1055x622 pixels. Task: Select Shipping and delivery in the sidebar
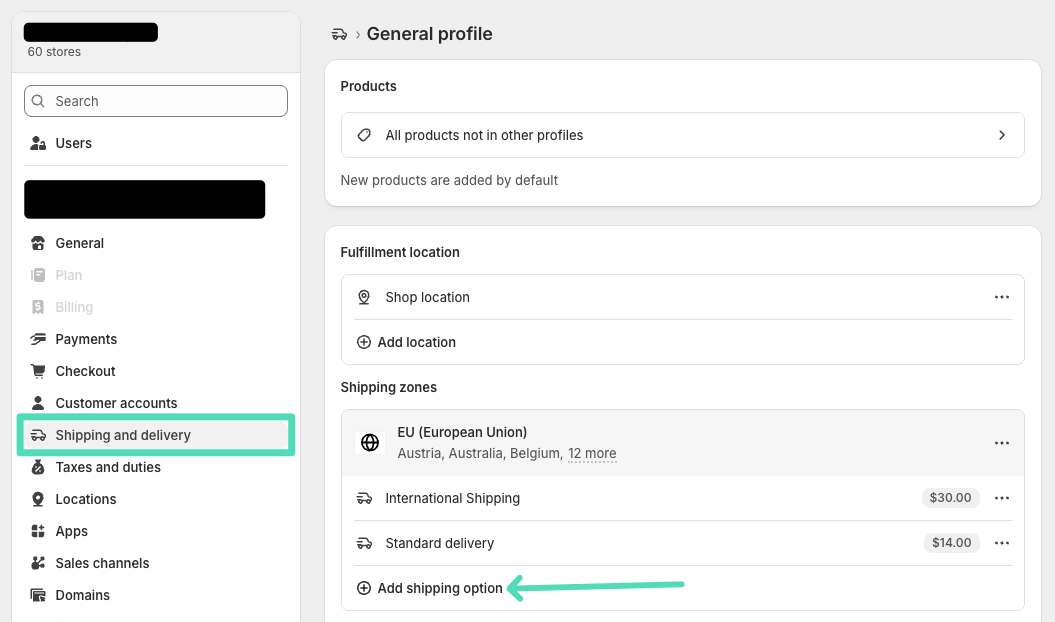click(155, 435)
